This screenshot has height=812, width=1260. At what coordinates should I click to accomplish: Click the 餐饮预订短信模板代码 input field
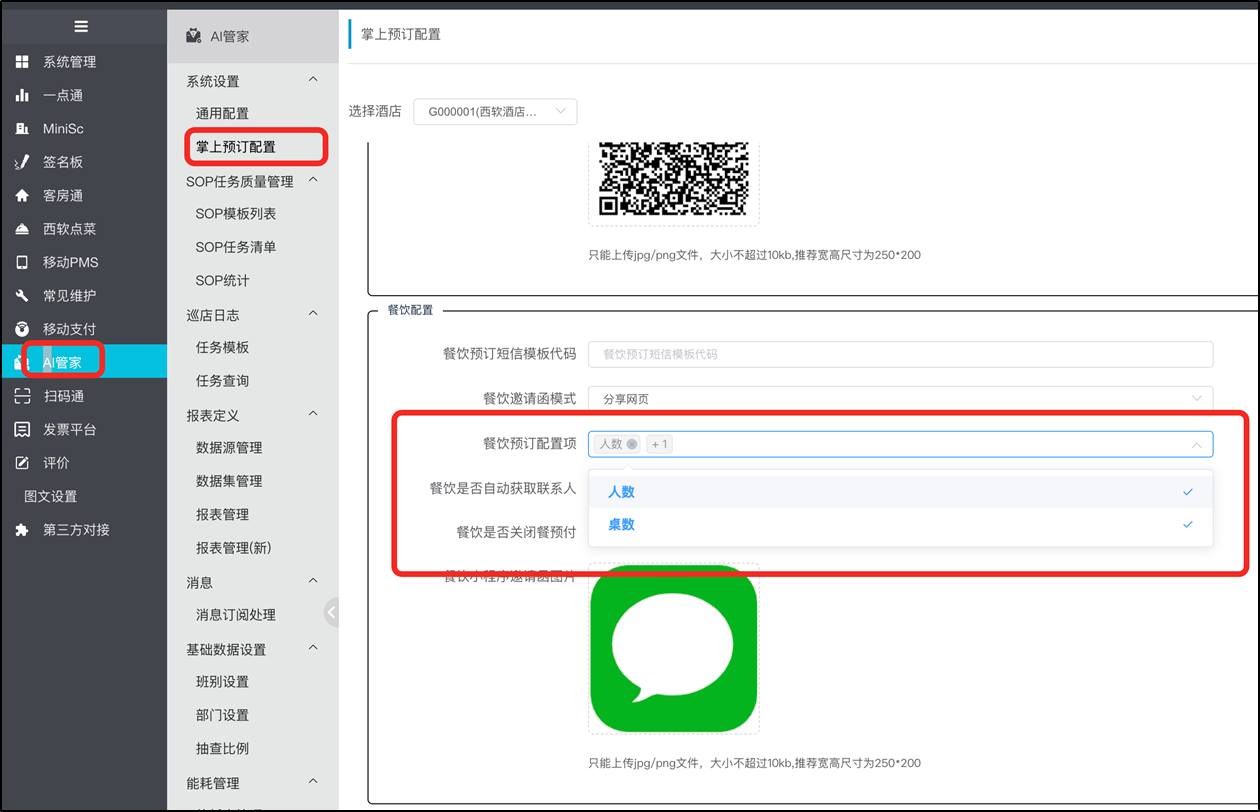900,354
